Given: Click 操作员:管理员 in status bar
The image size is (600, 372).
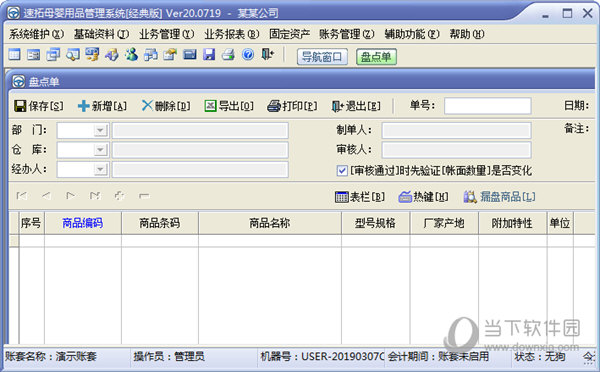Looking at the screenshot, I should pyautogui.click(x=169, y=357).
